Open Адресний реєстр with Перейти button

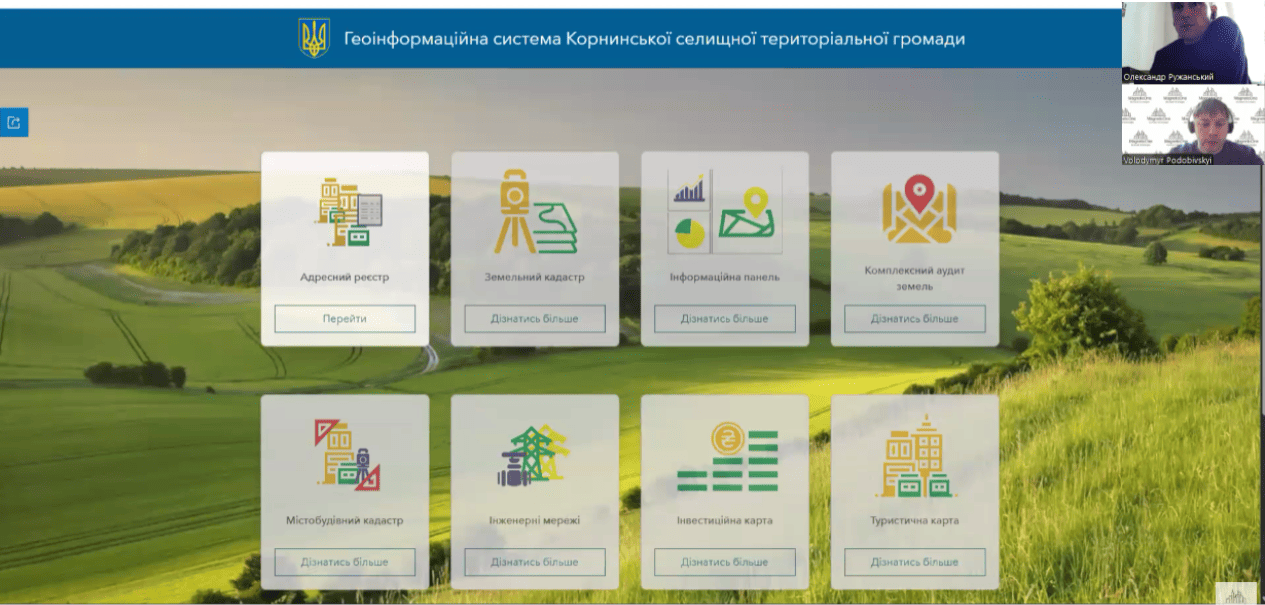[x=345, y=319]
